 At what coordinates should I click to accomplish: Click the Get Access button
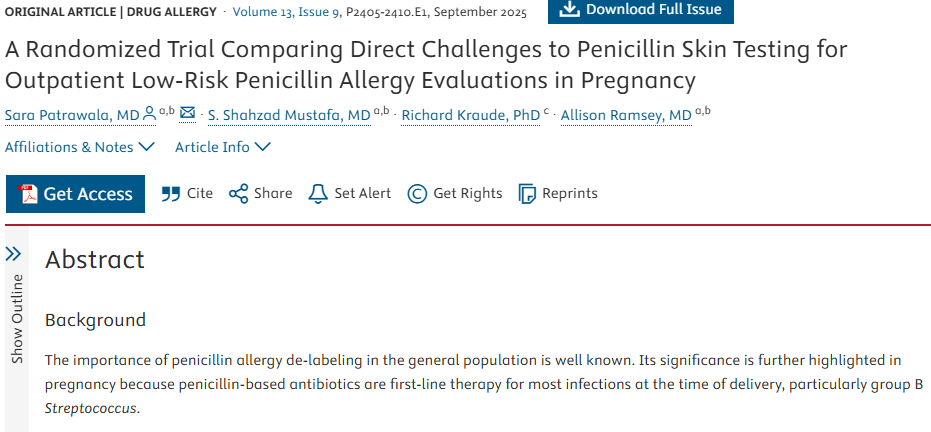(75, 194)
